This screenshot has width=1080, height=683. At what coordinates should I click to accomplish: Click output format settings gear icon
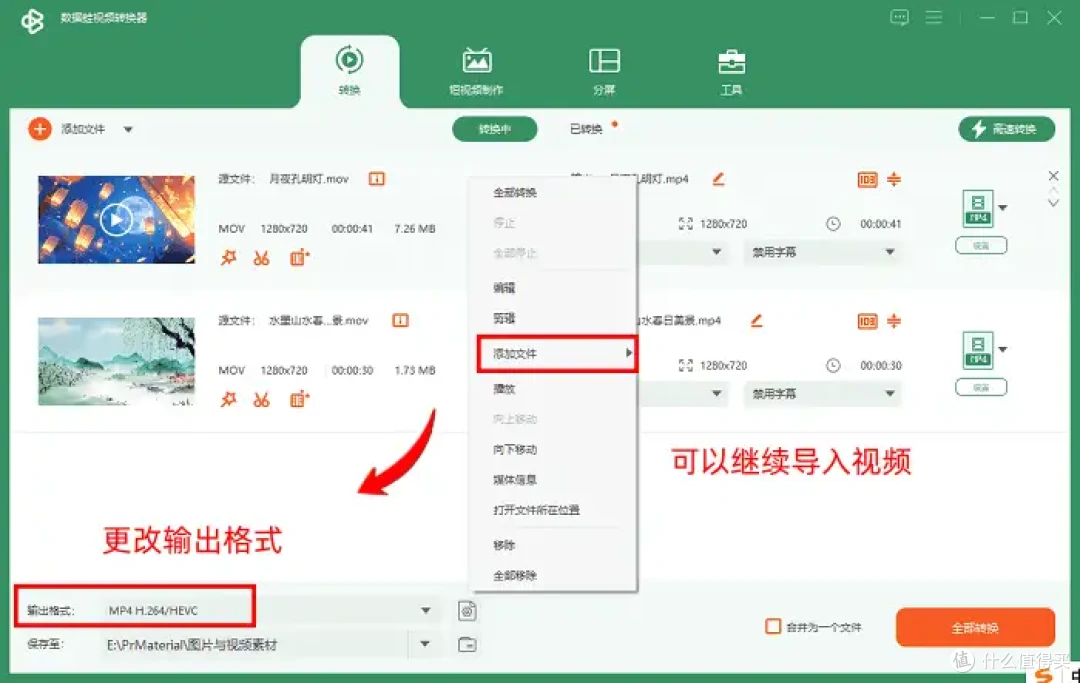[x=467, y=611]
